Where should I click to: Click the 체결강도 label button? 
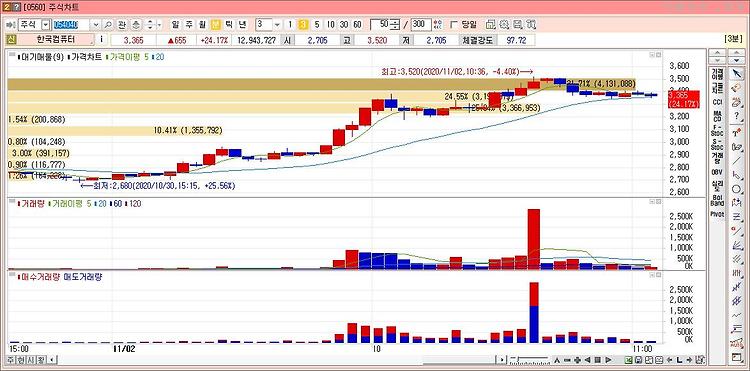478,40
